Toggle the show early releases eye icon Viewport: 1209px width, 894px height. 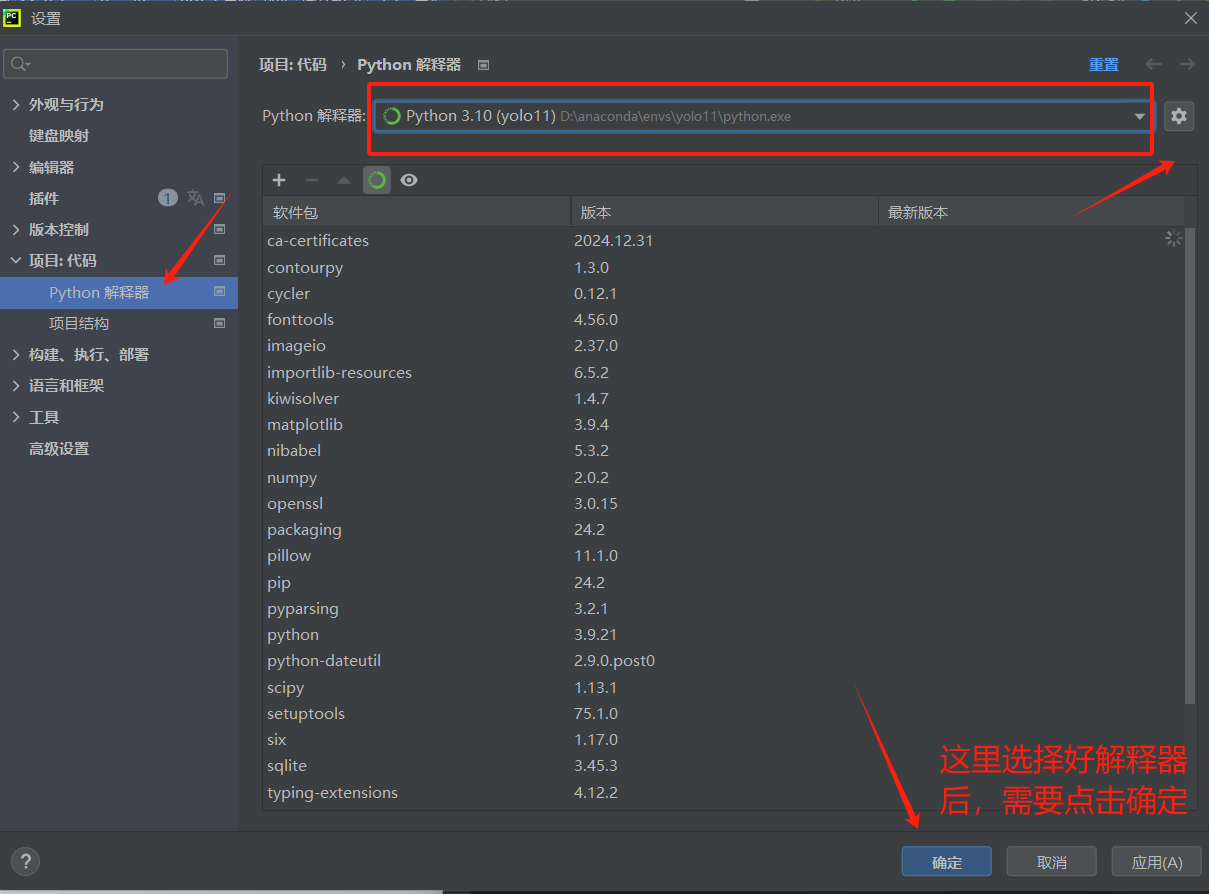coord(409,180)
